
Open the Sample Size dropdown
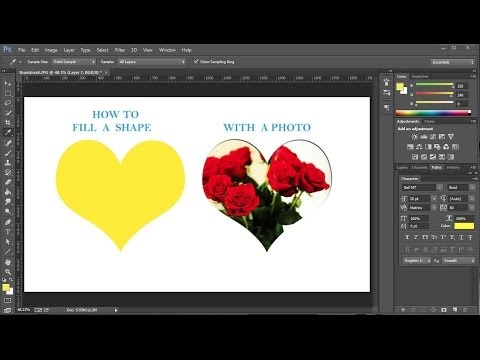click(x=74, y=62)
